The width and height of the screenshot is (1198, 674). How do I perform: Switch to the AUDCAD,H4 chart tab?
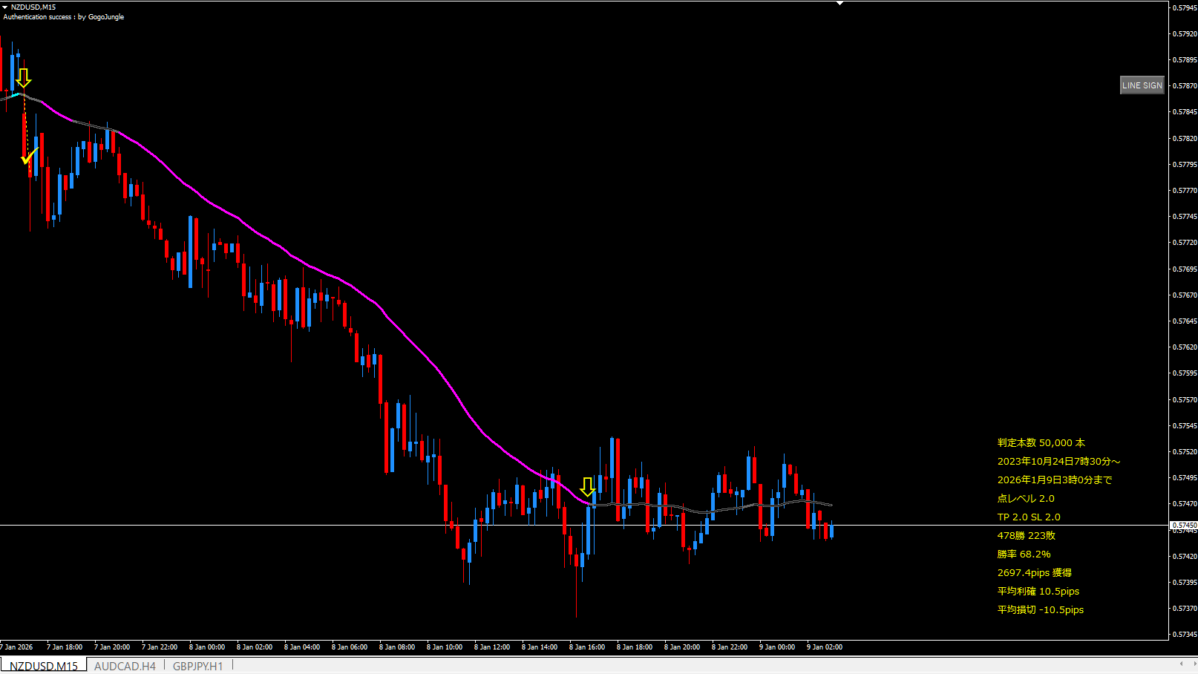pos(125,665)
